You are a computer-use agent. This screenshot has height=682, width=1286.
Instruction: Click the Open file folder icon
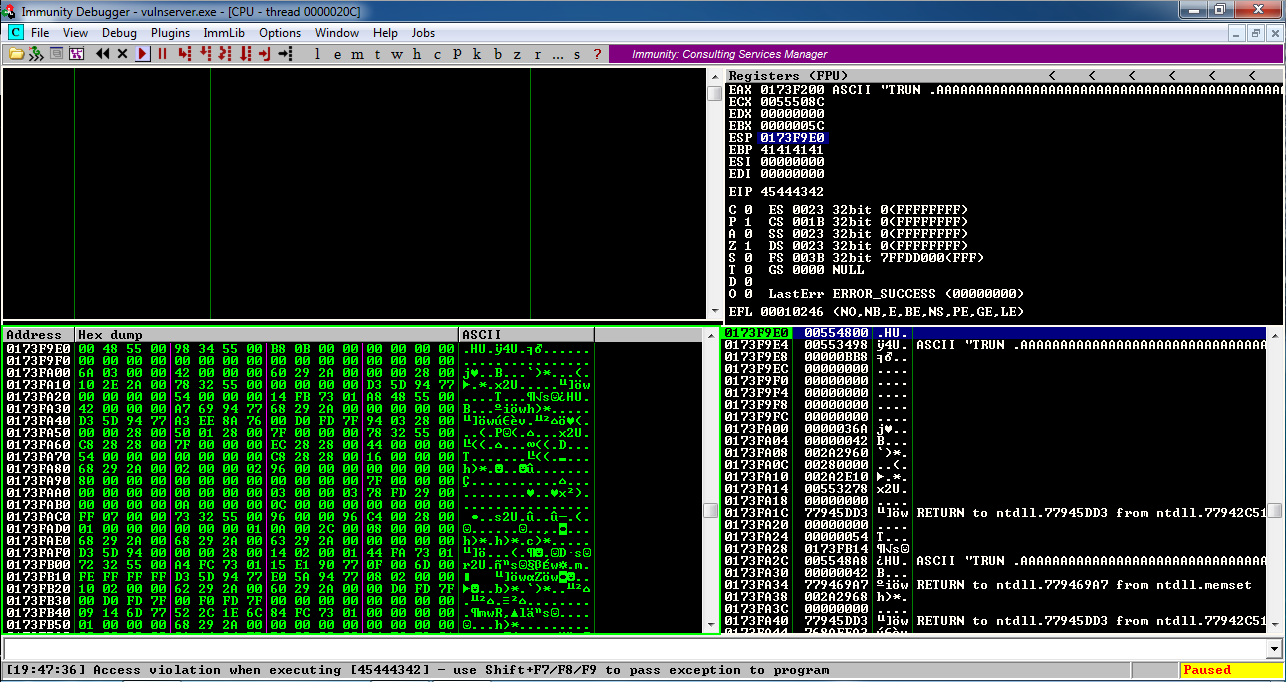16,54
